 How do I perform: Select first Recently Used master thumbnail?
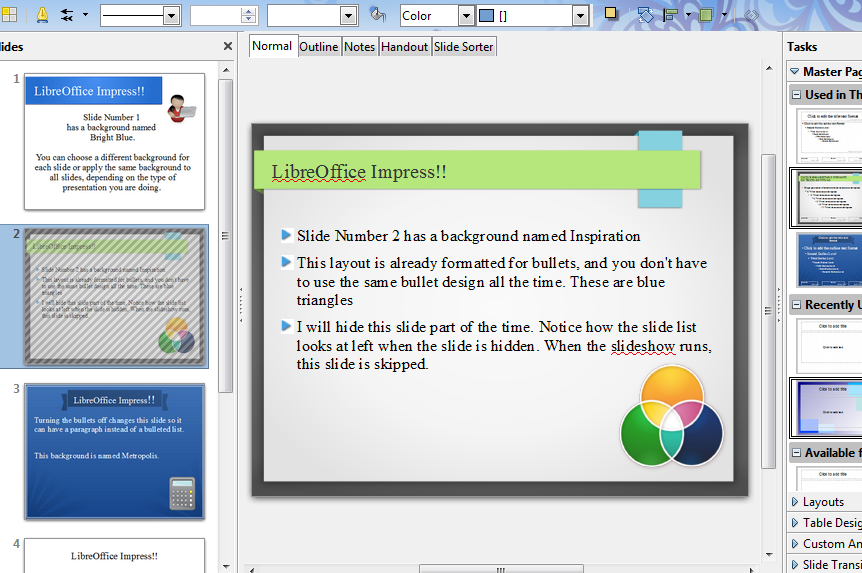tap(830, 346)
